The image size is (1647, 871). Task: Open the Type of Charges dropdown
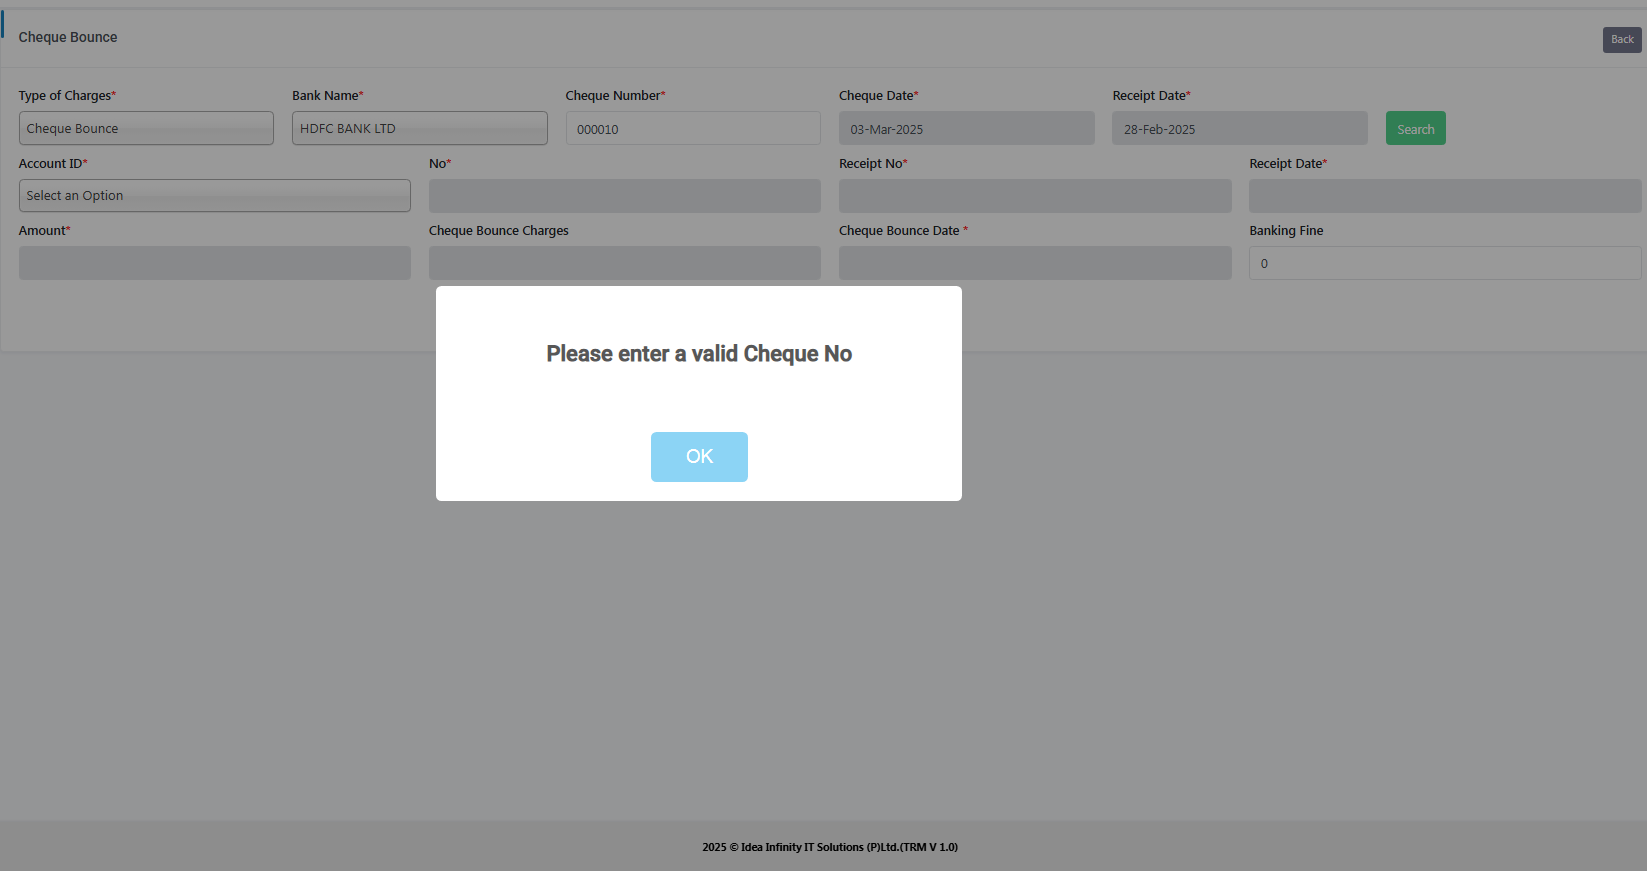[146, 128]
